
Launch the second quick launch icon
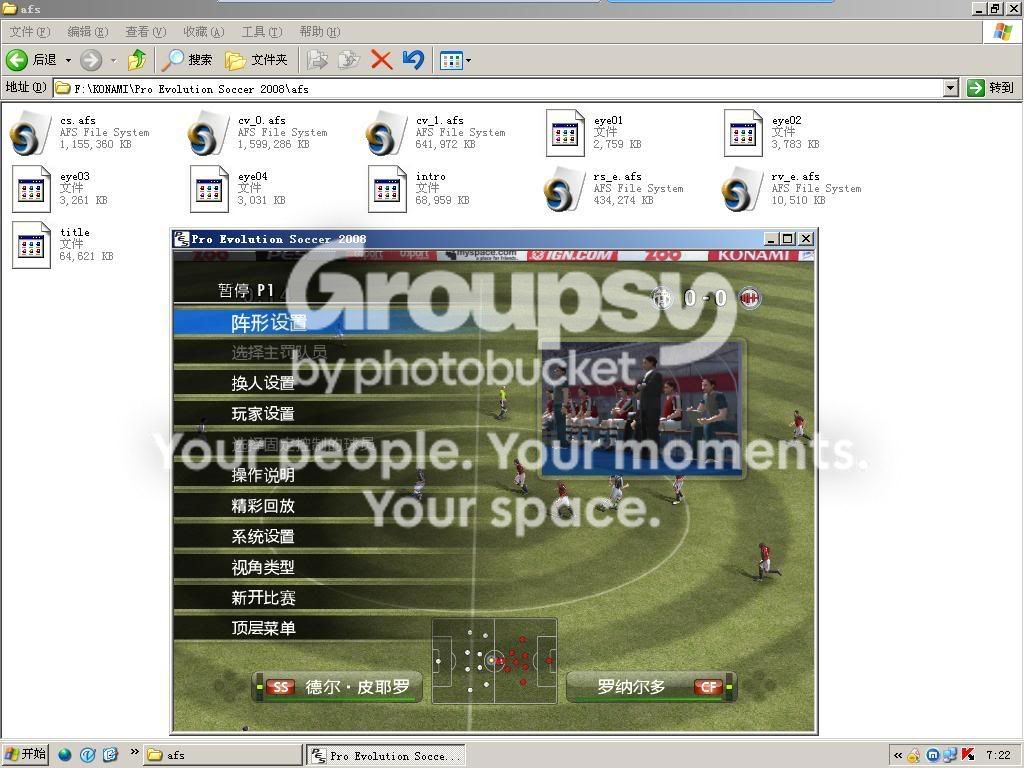[x=87, y=755]
